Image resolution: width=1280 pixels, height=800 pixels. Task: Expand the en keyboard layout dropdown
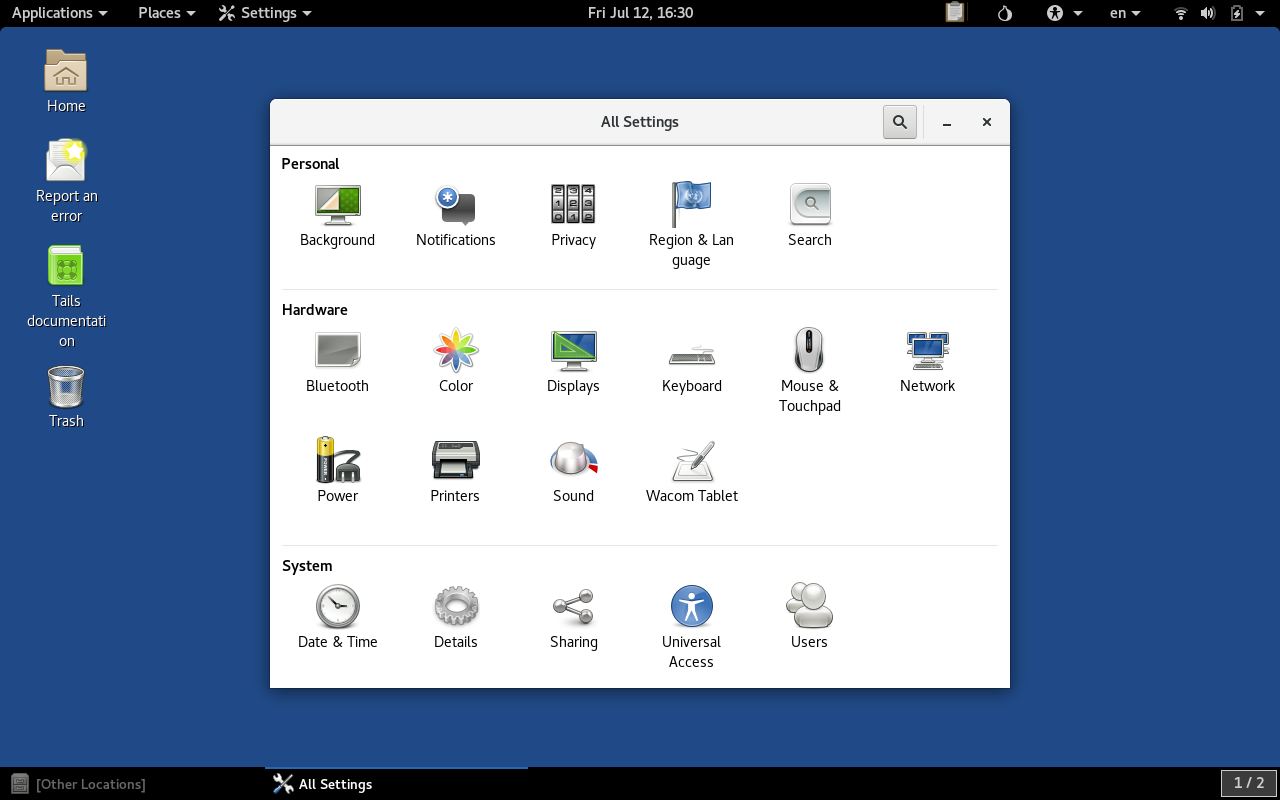coord(1125,13)
